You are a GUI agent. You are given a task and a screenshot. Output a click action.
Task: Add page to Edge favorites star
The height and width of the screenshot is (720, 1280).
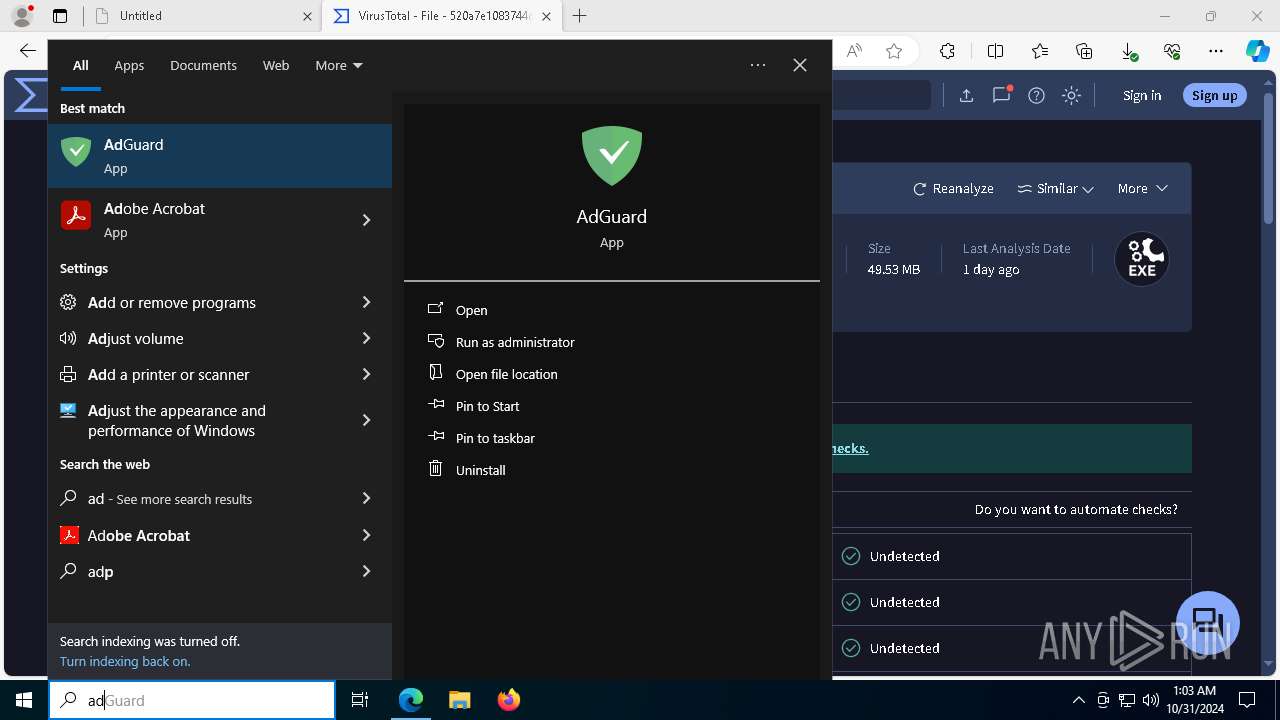point(894,51)
